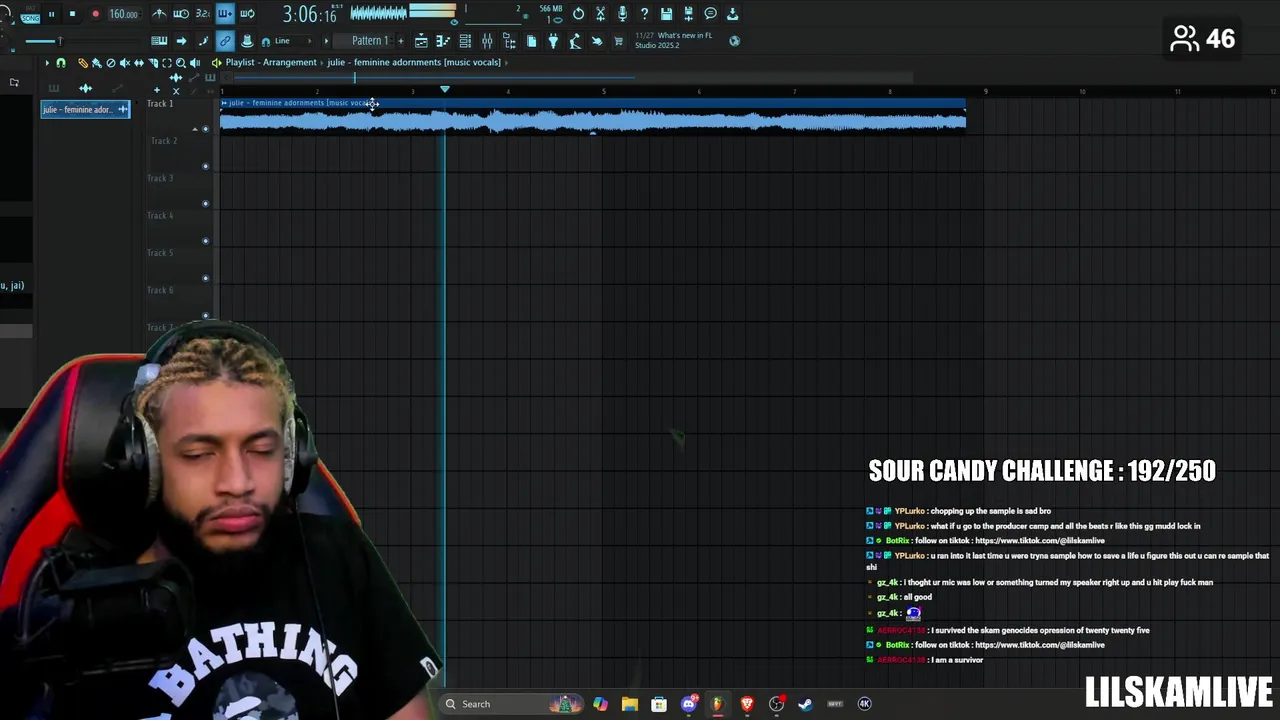1280x720 pixels.
Task: Click the download arrow icon in top toolbar
Action: [x=732, y=14]
